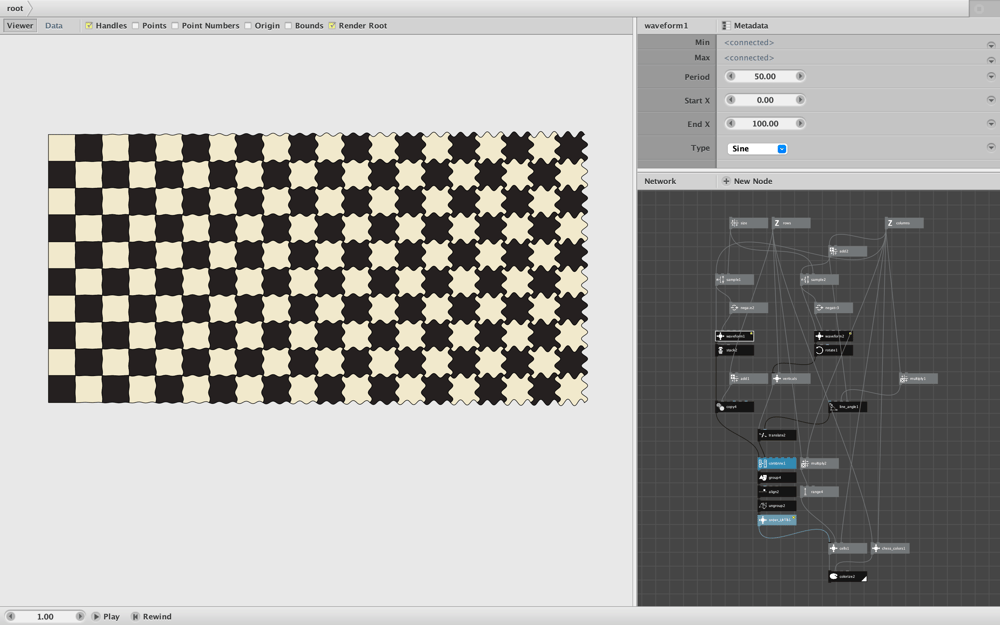Click the add2 node
Image resolution: width=1000 pixels, height=625 pixels.
point(847,251)
